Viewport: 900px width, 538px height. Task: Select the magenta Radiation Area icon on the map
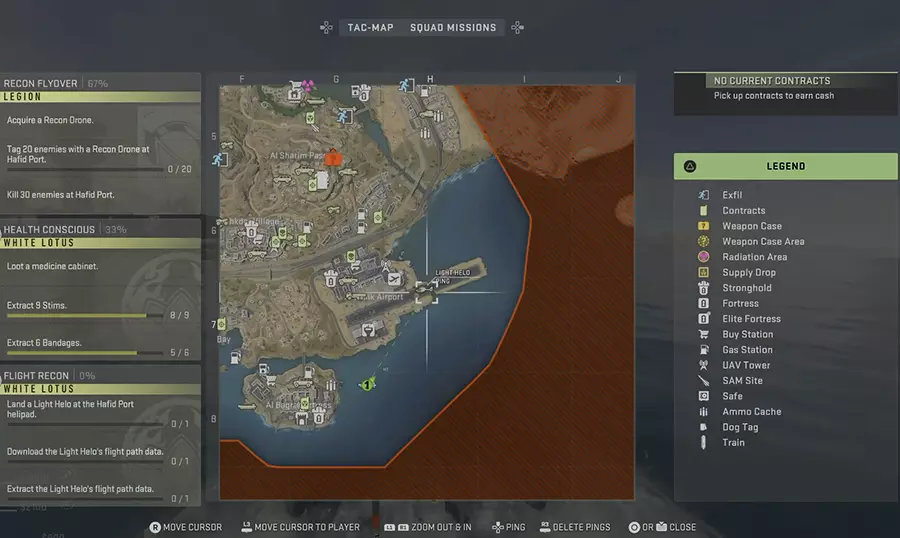[x=308, y=86]
